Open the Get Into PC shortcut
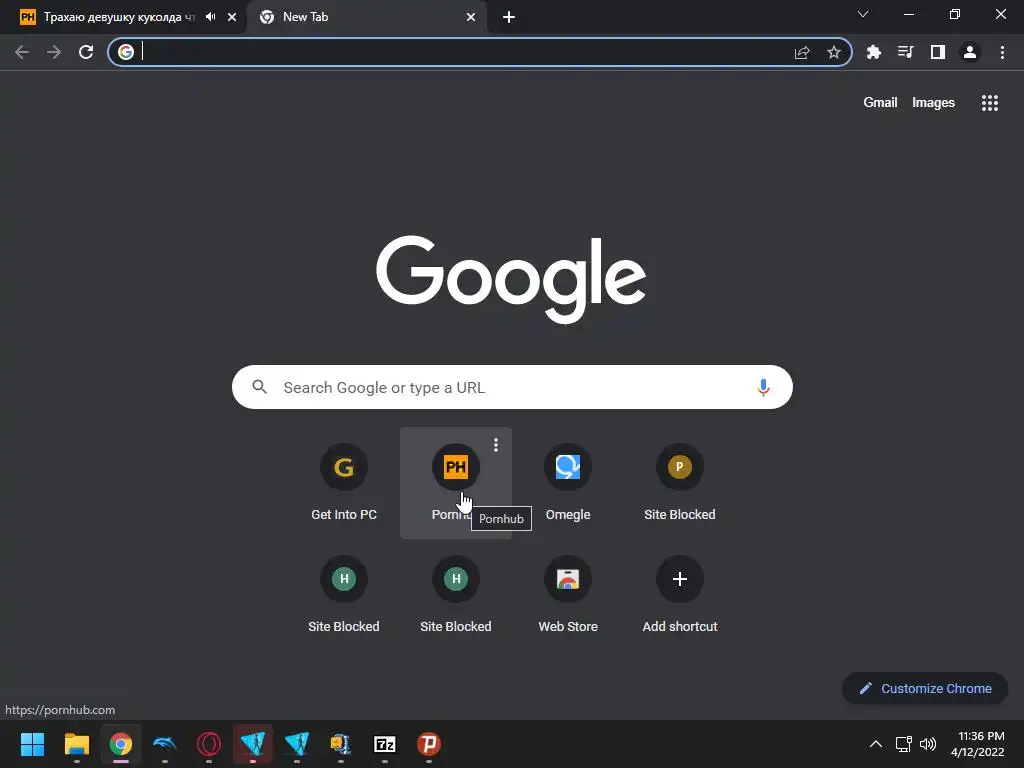 click(344, 483)
